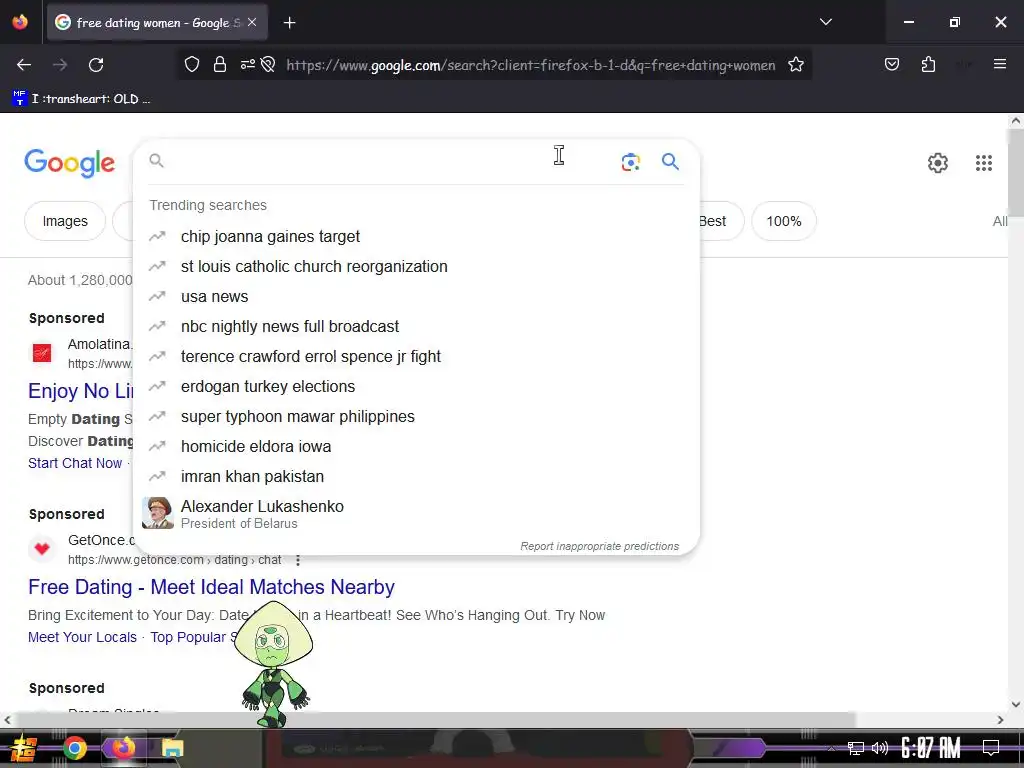Viewport: 1024px width, 768px height.
Task: Open Free Dating - Meet Ideal Matches Nearby
Action: 211,587
